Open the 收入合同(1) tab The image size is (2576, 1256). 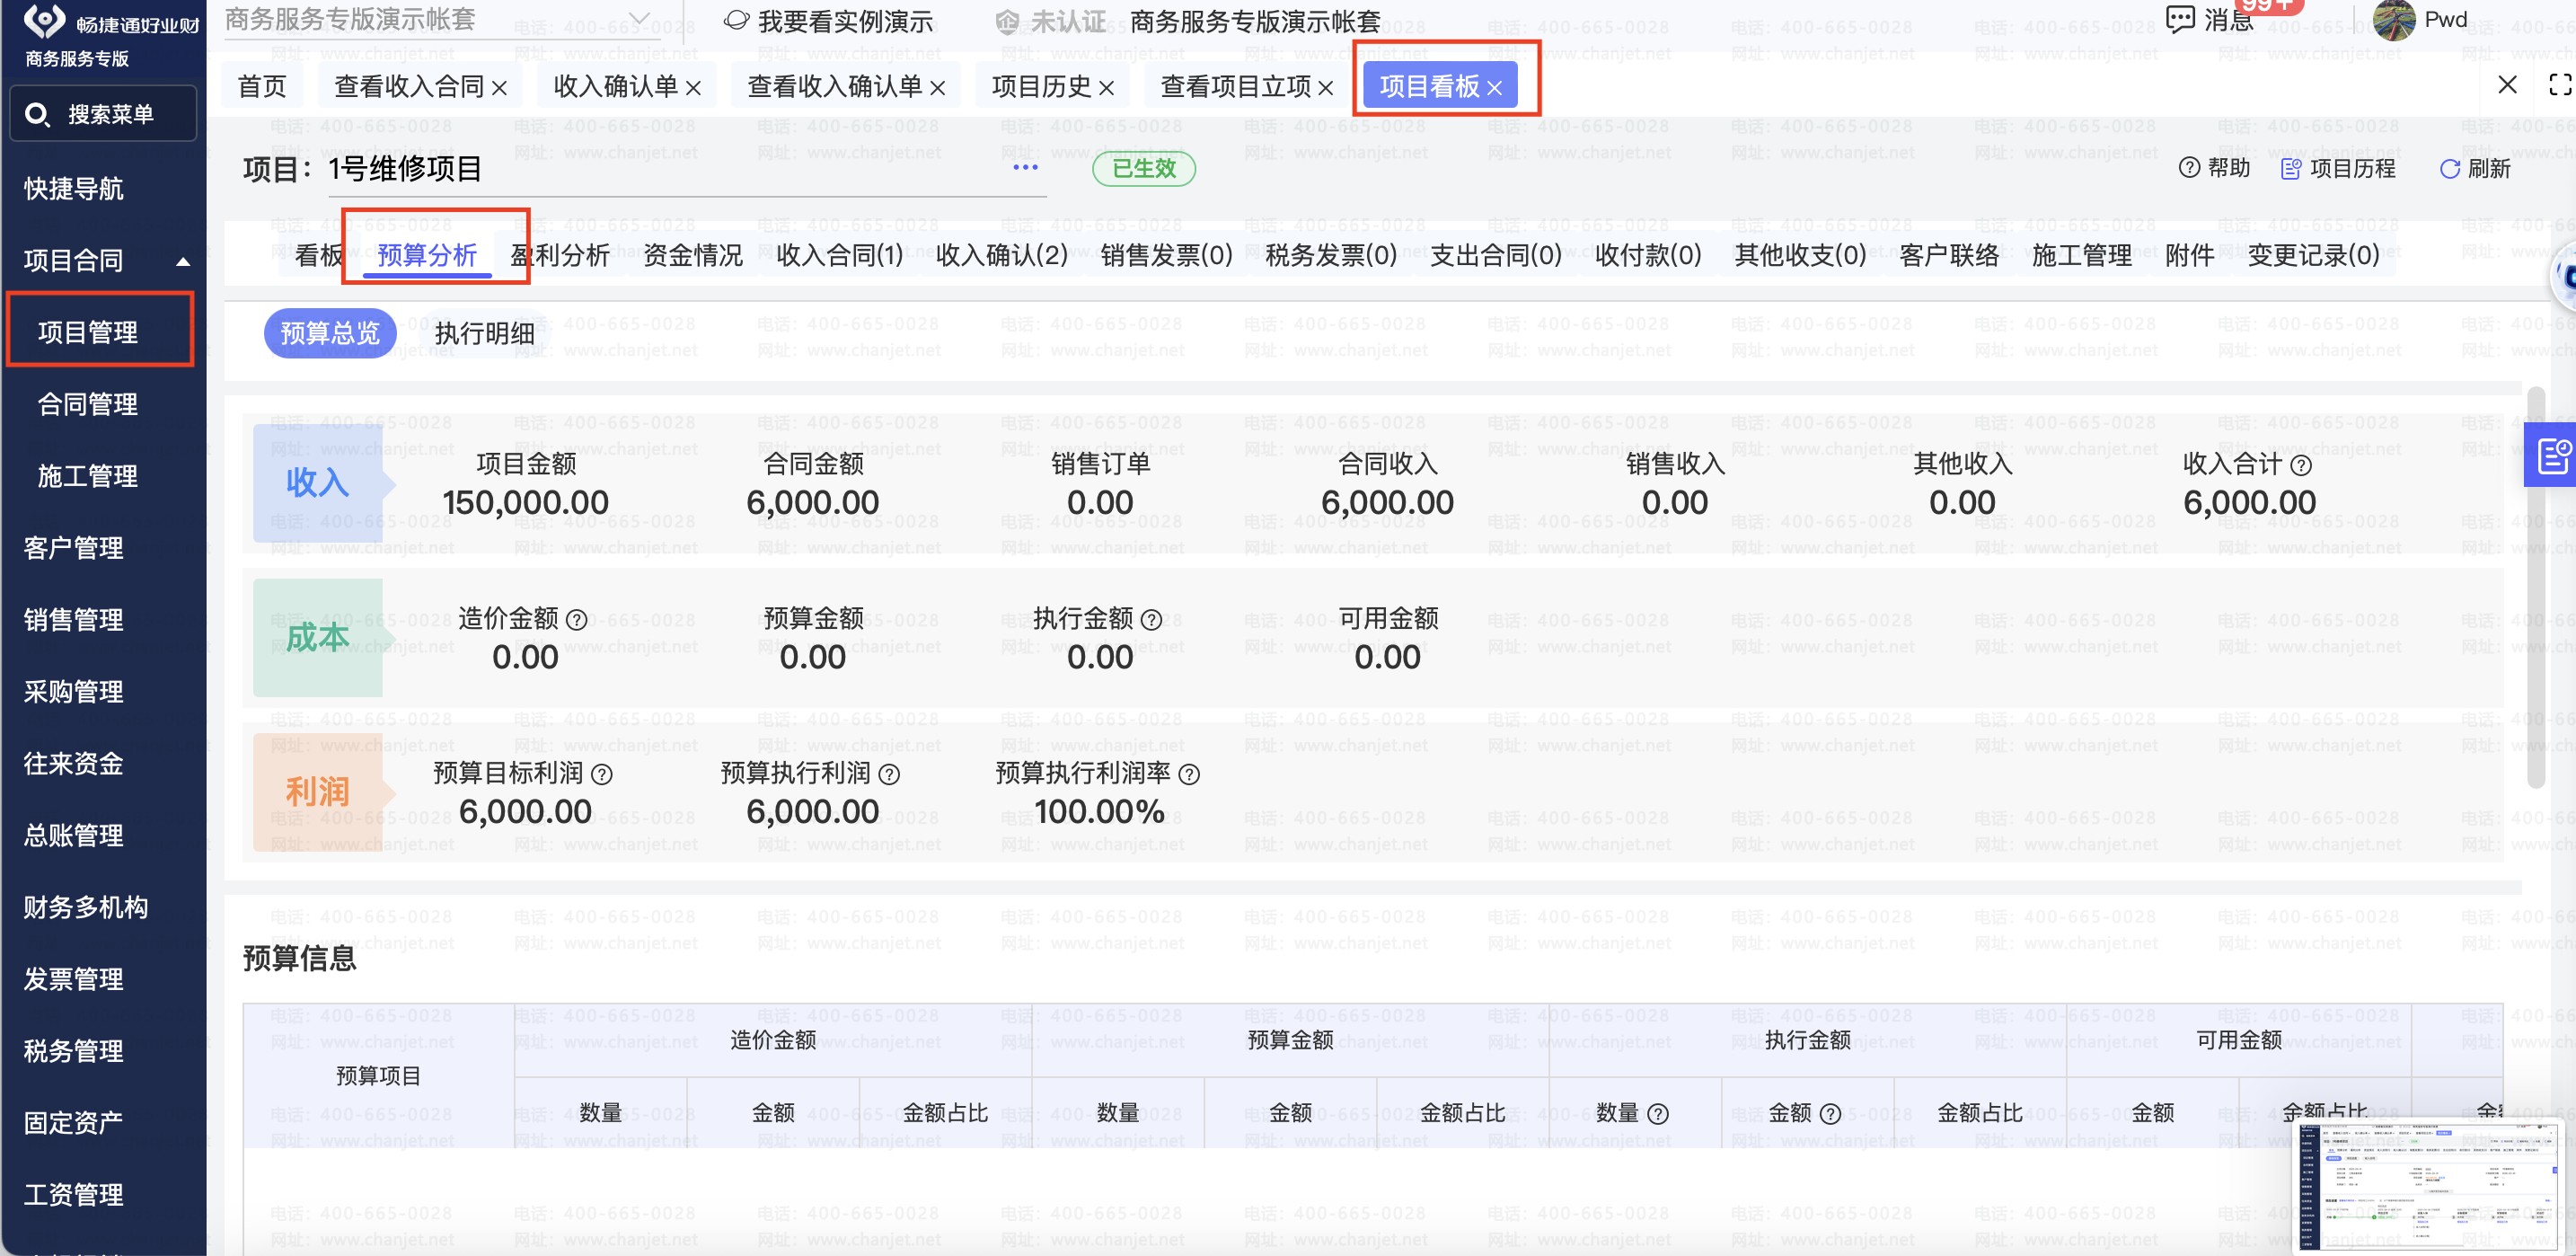point(839,255)
